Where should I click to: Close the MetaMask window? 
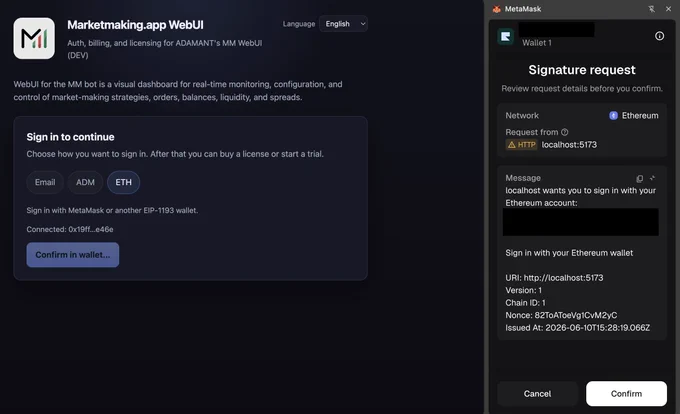coord(668,9)
